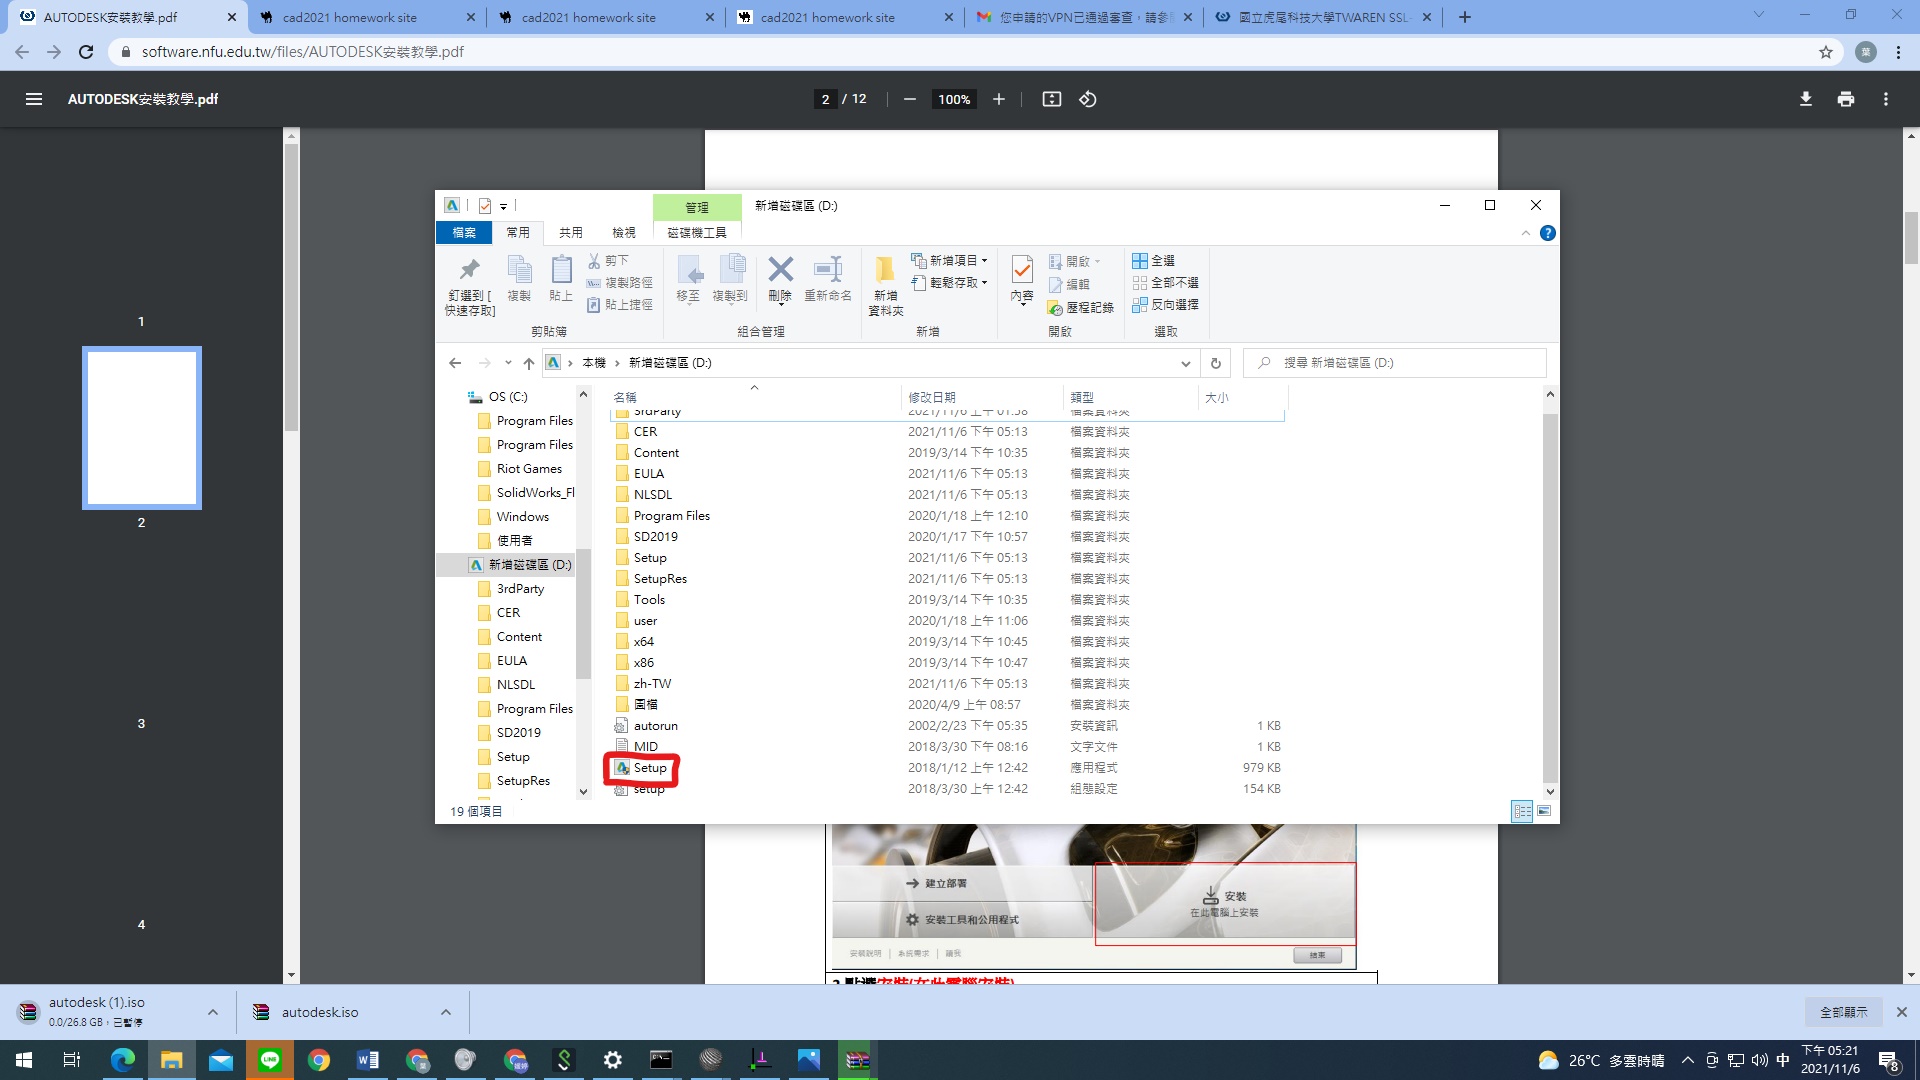The image size is (1920, 1080).
Task: Click the 複製路徑 copy path button
Action: click(619, 282)
